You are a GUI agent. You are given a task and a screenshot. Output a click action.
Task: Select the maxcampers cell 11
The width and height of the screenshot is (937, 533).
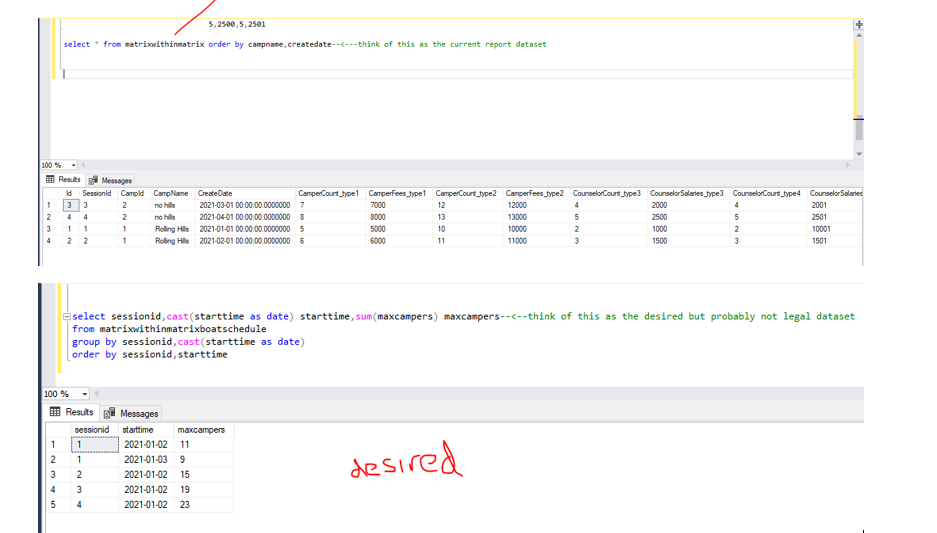[203, 445]
